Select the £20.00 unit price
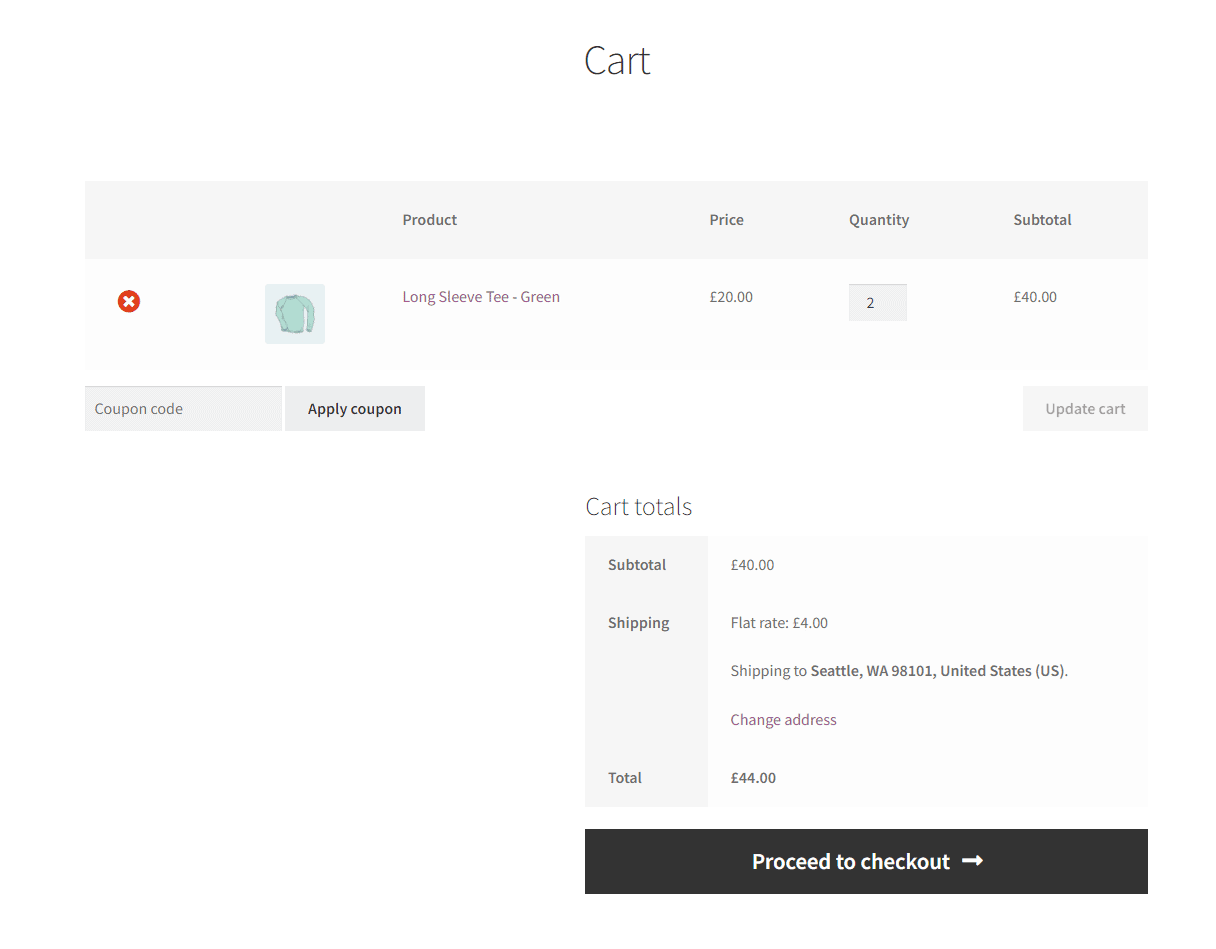Viewport: 1216px width, 949px height. 731,297
